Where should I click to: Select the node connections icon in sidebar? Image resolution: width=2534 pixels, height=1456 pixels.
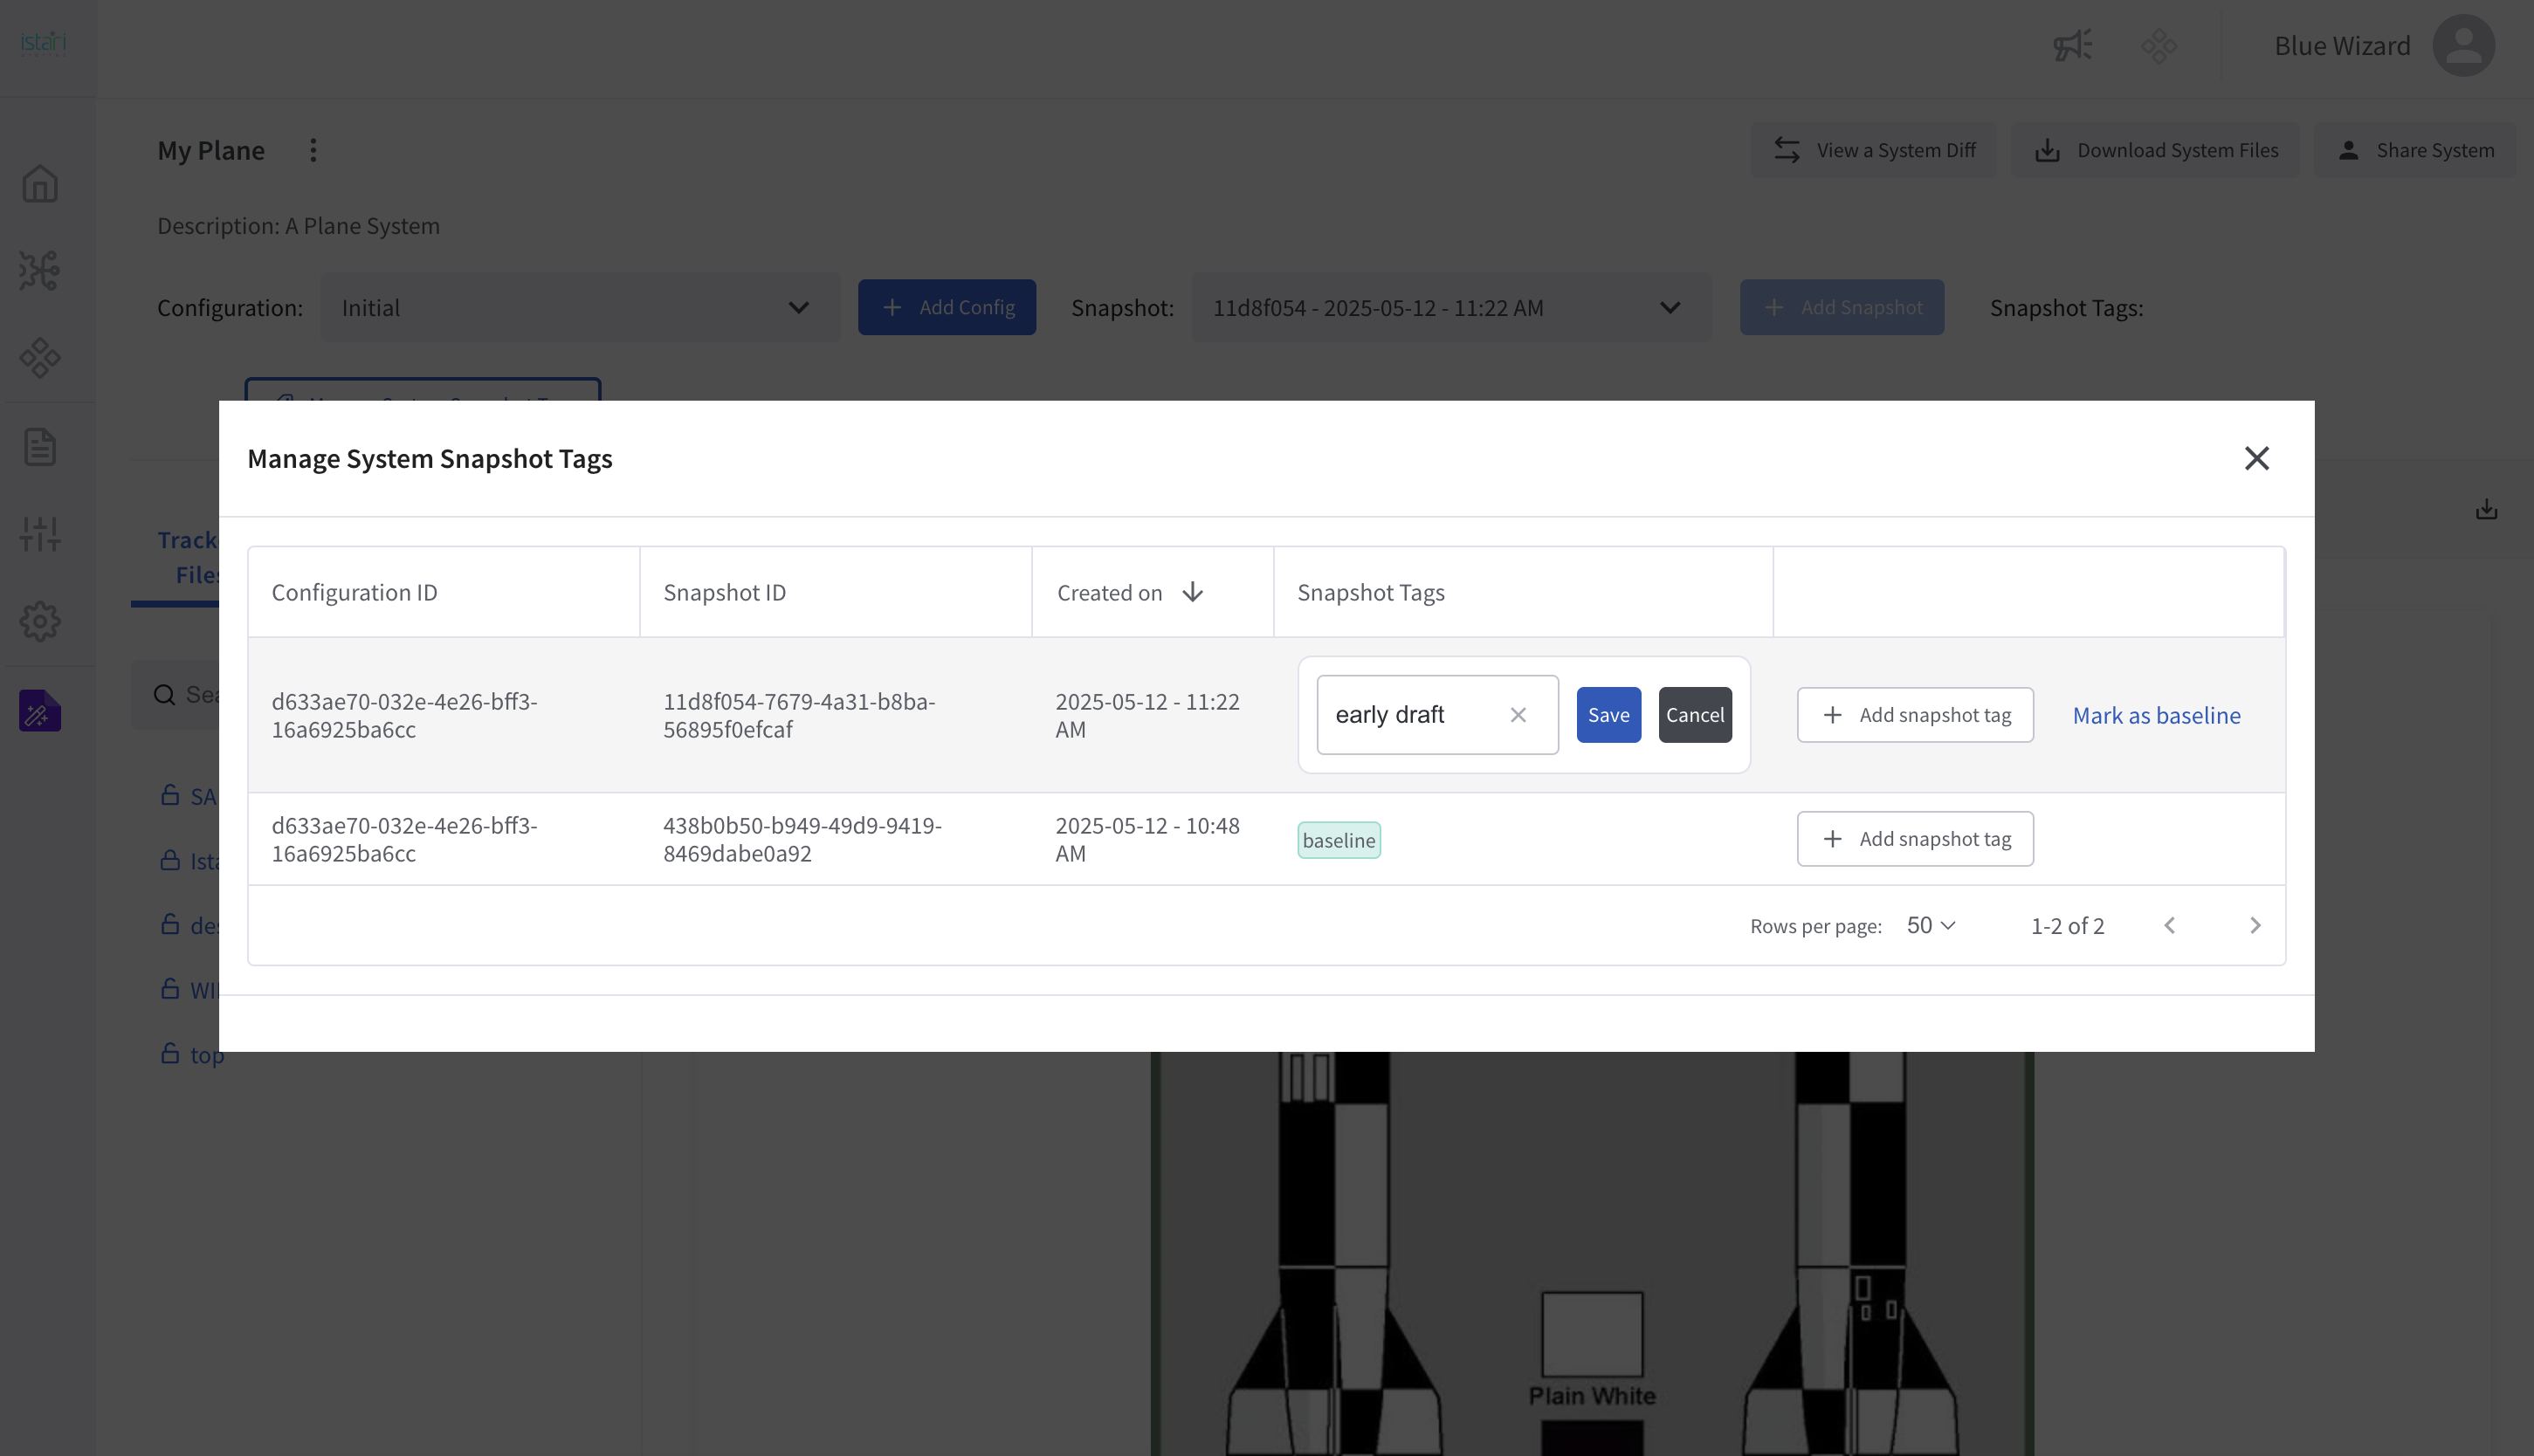[39, 270]
